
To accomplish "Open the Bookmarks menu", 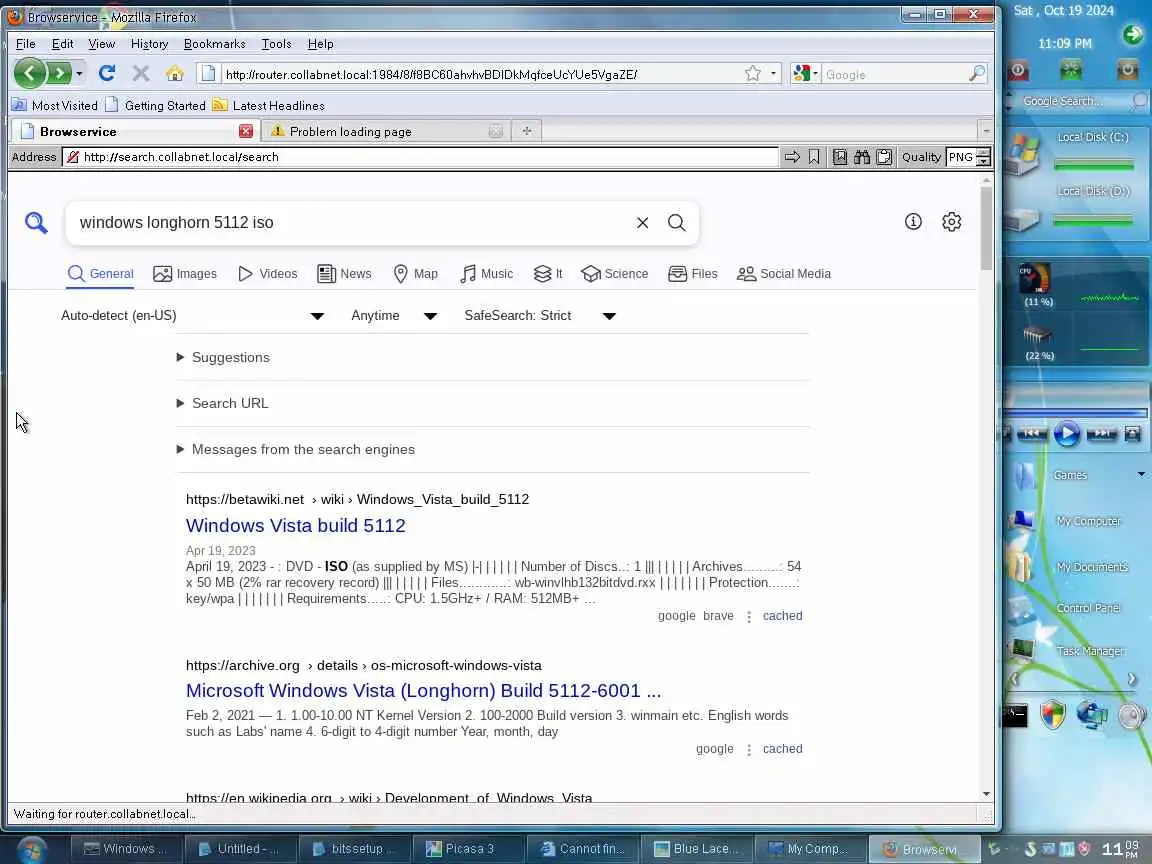I will (x=215, y=43).
